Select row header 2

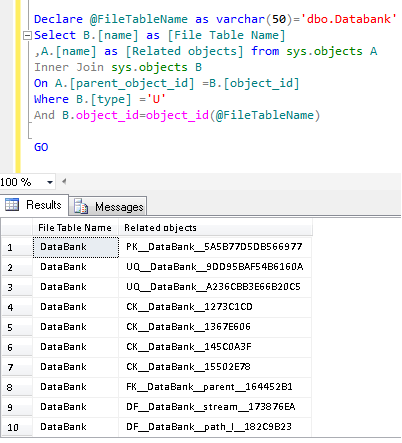pyautogui.click(x=17, y=267)
